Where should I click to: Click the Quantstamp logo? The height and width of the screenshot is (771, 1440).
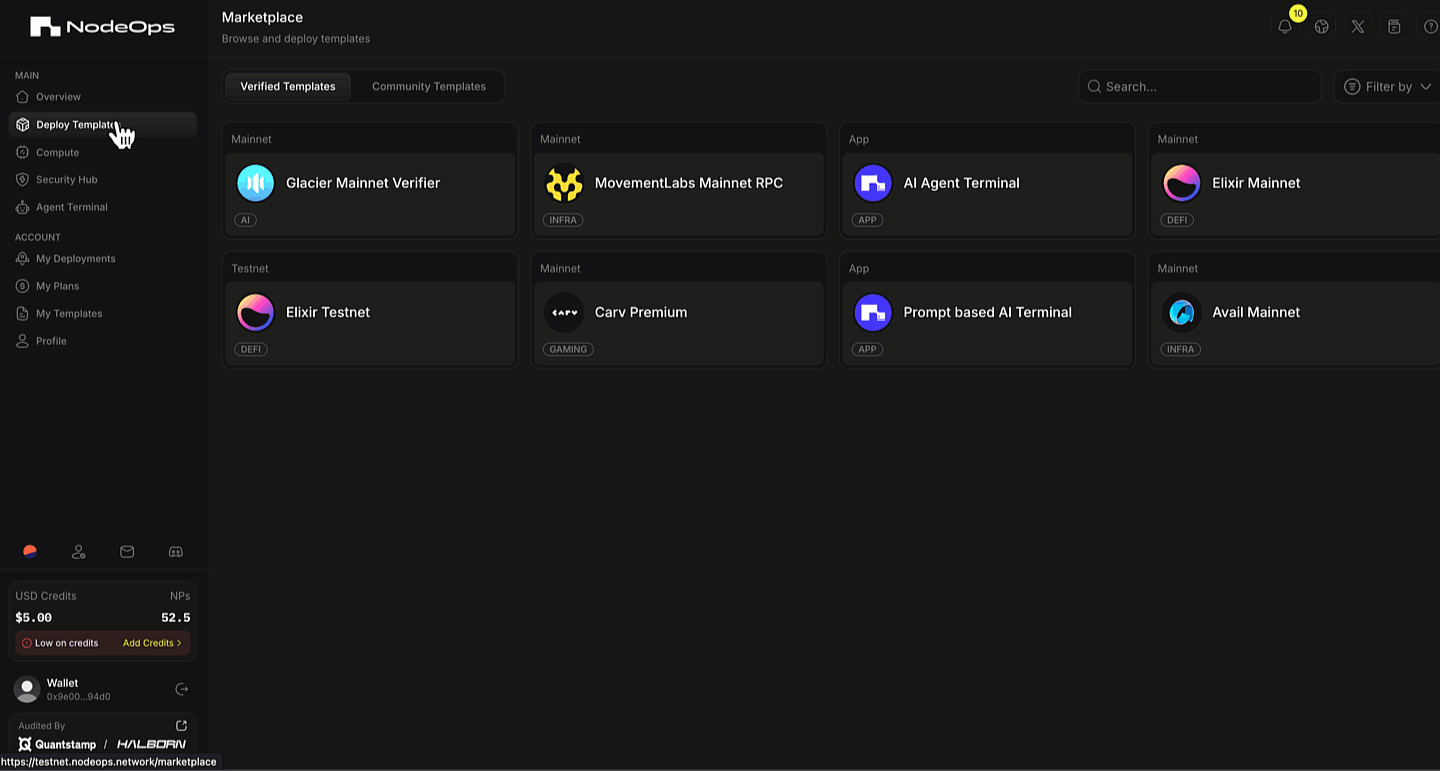pos(57,744)
